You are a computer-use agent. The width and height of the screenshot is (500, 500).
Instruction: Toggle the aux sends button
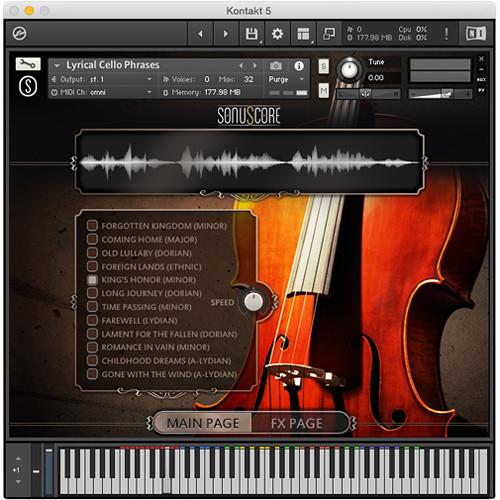[481, 80]
